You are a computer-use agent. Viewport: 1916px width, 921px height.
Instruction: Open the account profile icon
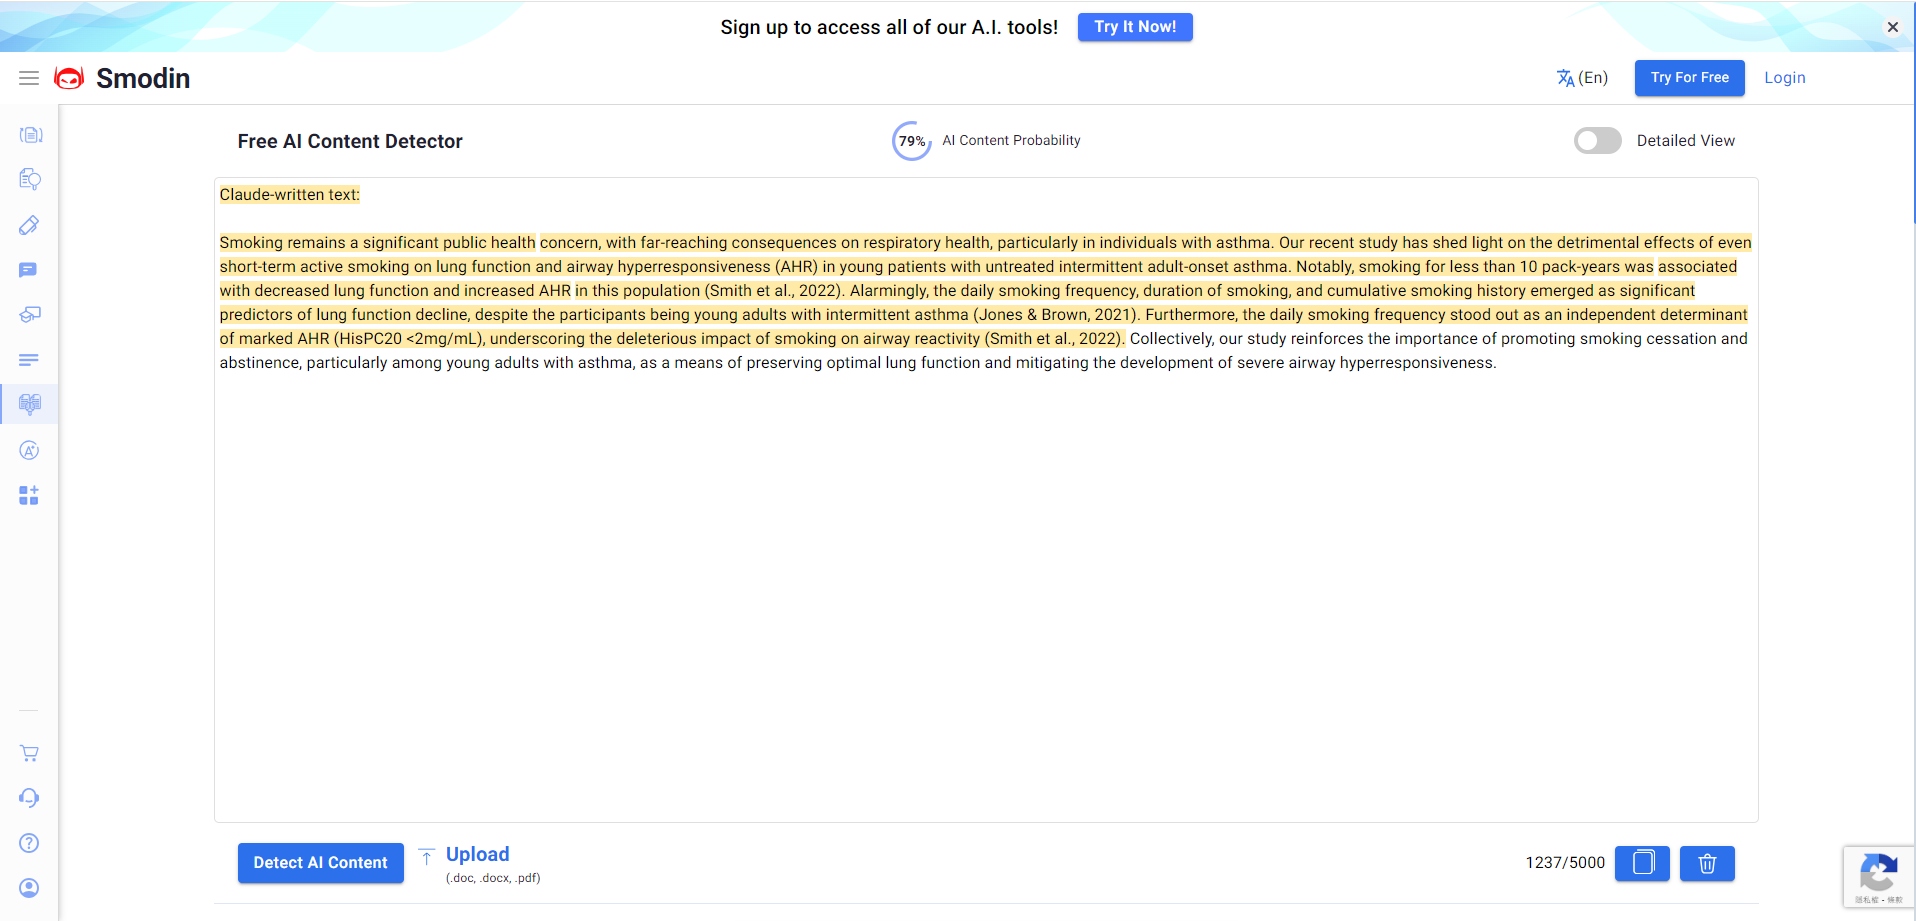[29, 888]
